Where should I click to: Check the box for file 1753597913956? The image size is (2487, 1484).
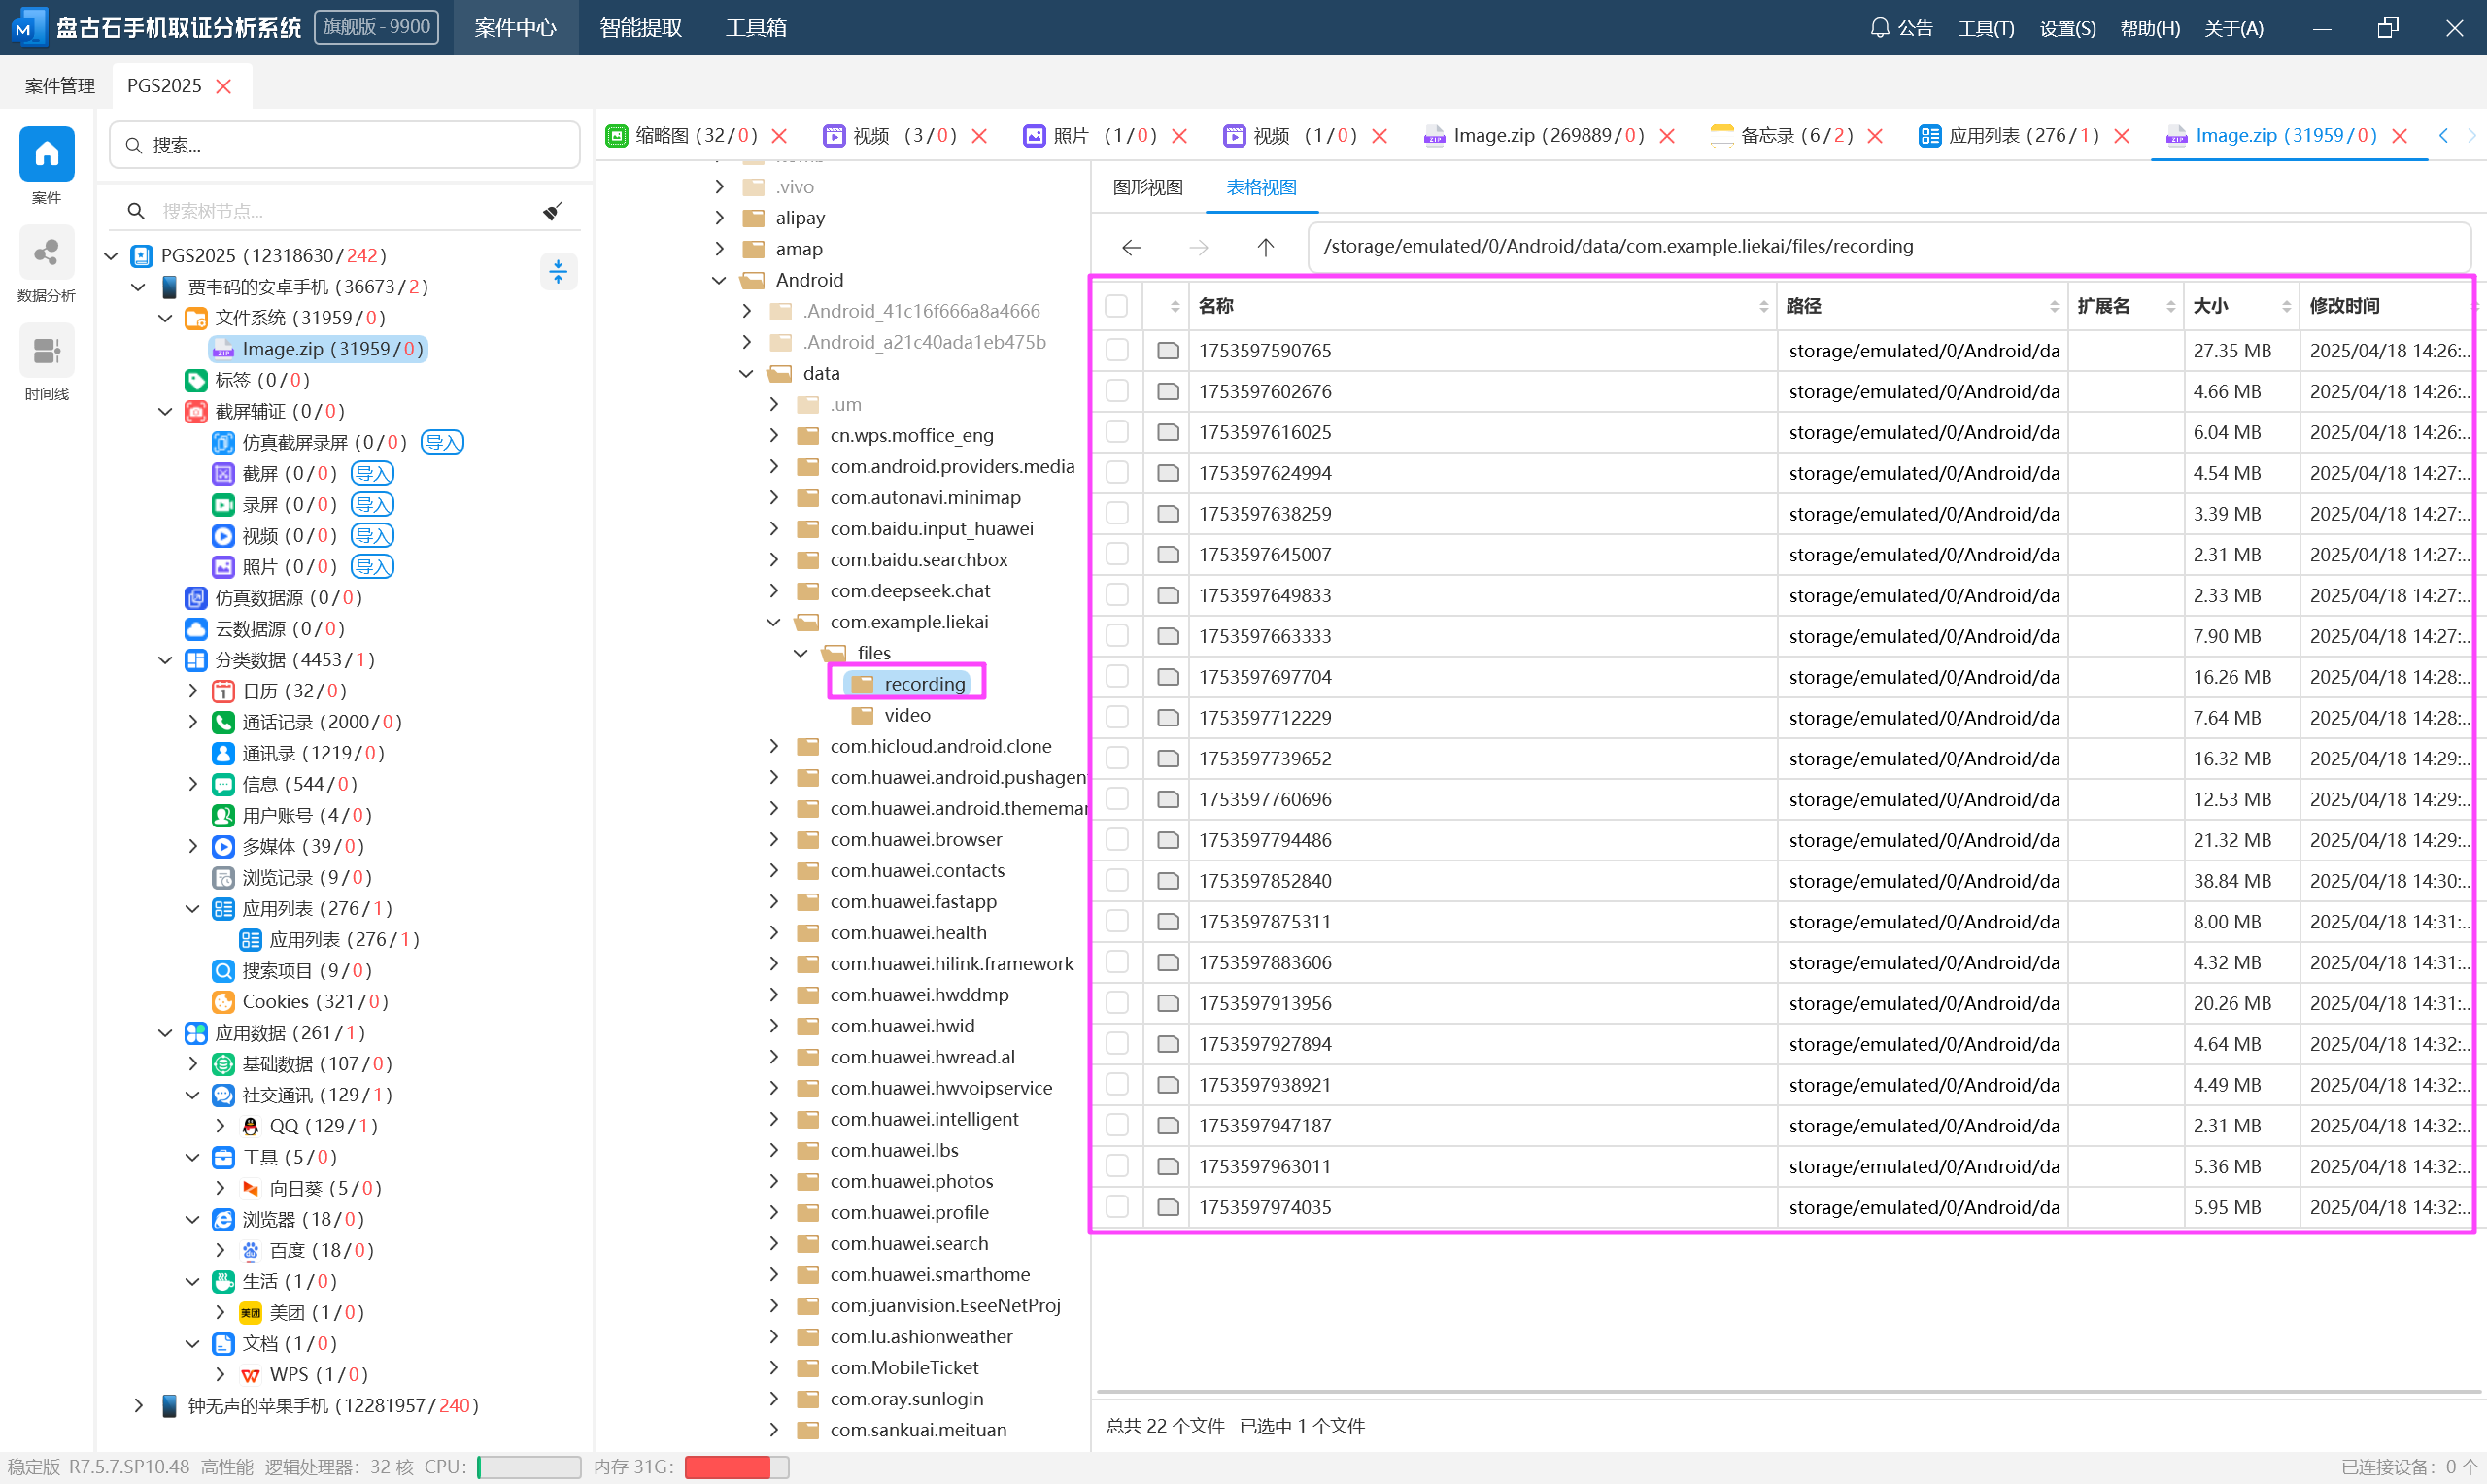(1116, 1003)
